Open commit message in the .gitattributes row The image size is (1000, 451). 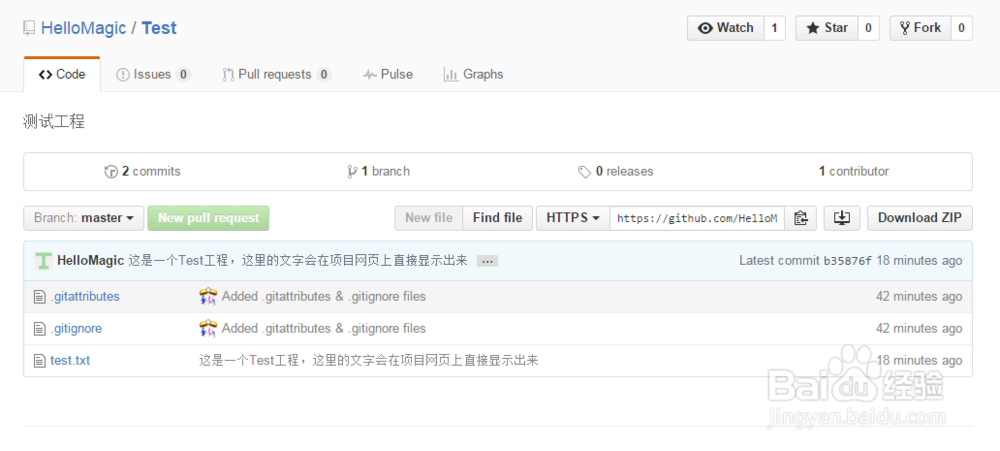323,297
